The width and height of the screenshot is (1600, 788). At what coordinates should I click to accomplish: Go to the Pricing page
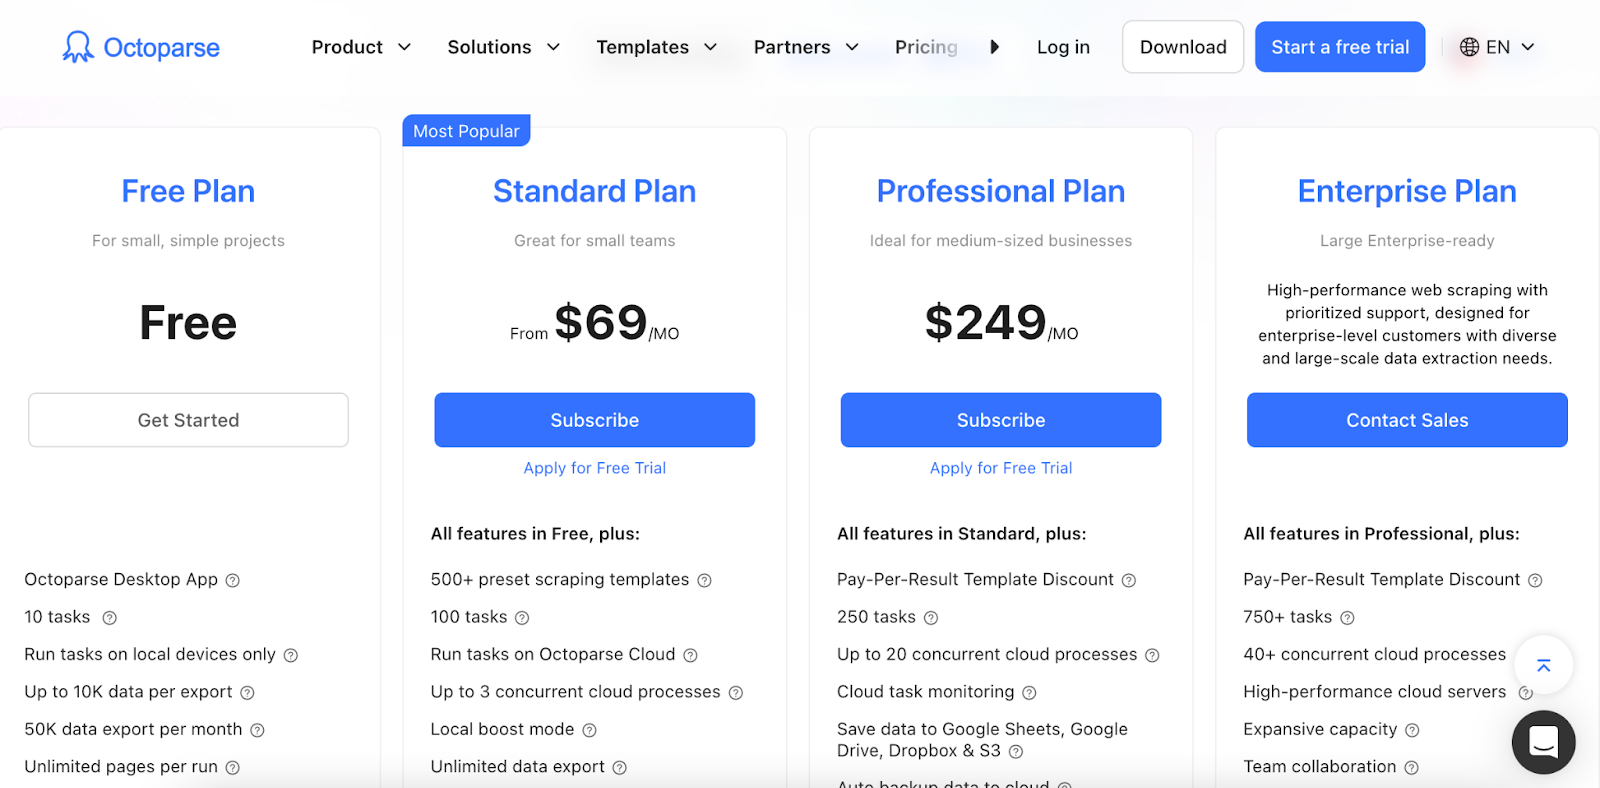click(x=926, y=47)
